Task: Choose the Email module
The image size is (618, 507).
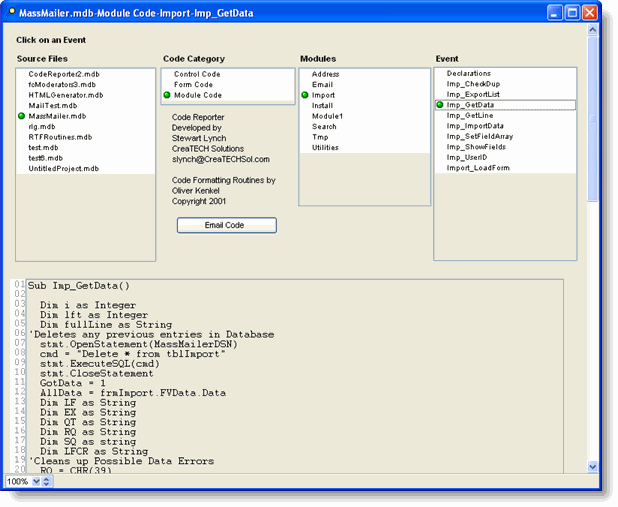Action: 322,85
